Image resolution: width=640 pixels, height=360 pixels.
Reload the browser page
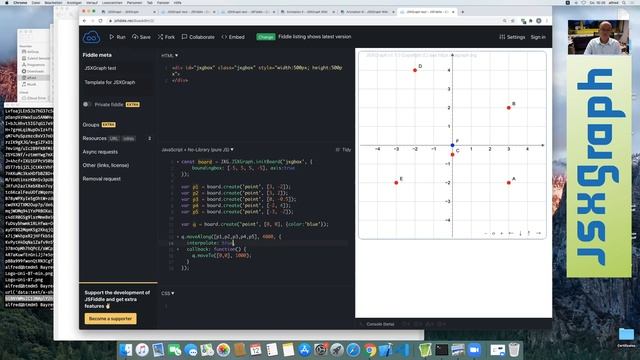pyautogui.click(x=100, y=20)
